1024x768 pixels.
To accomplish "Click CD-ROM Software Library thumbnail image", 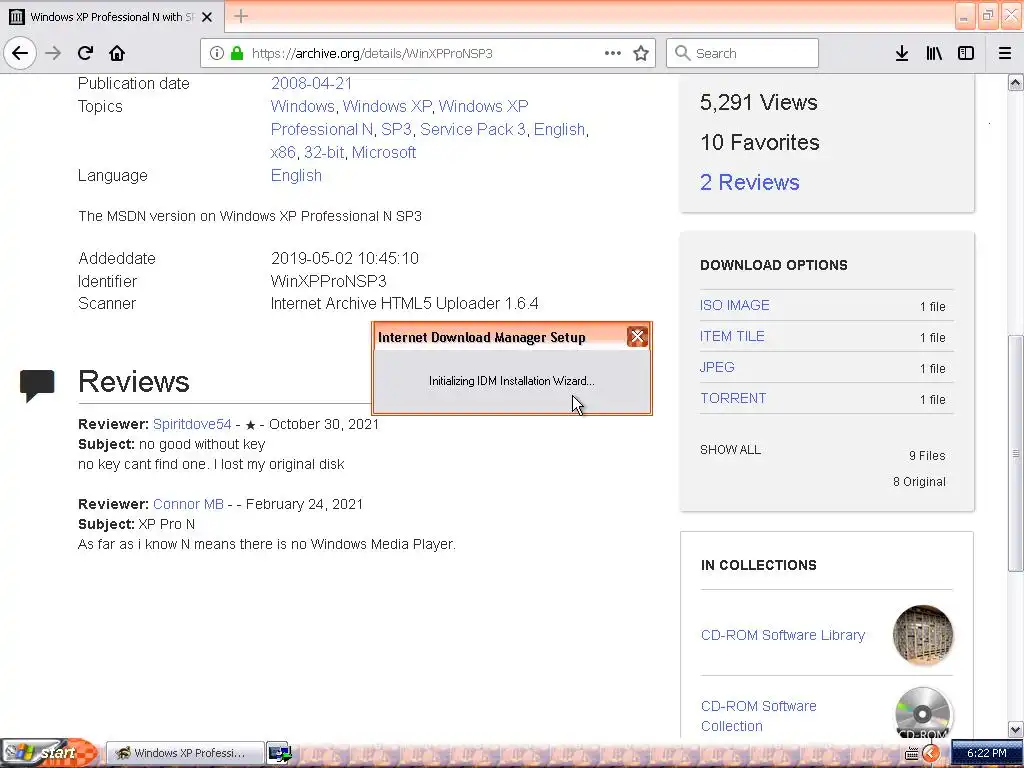I will 923,635.
